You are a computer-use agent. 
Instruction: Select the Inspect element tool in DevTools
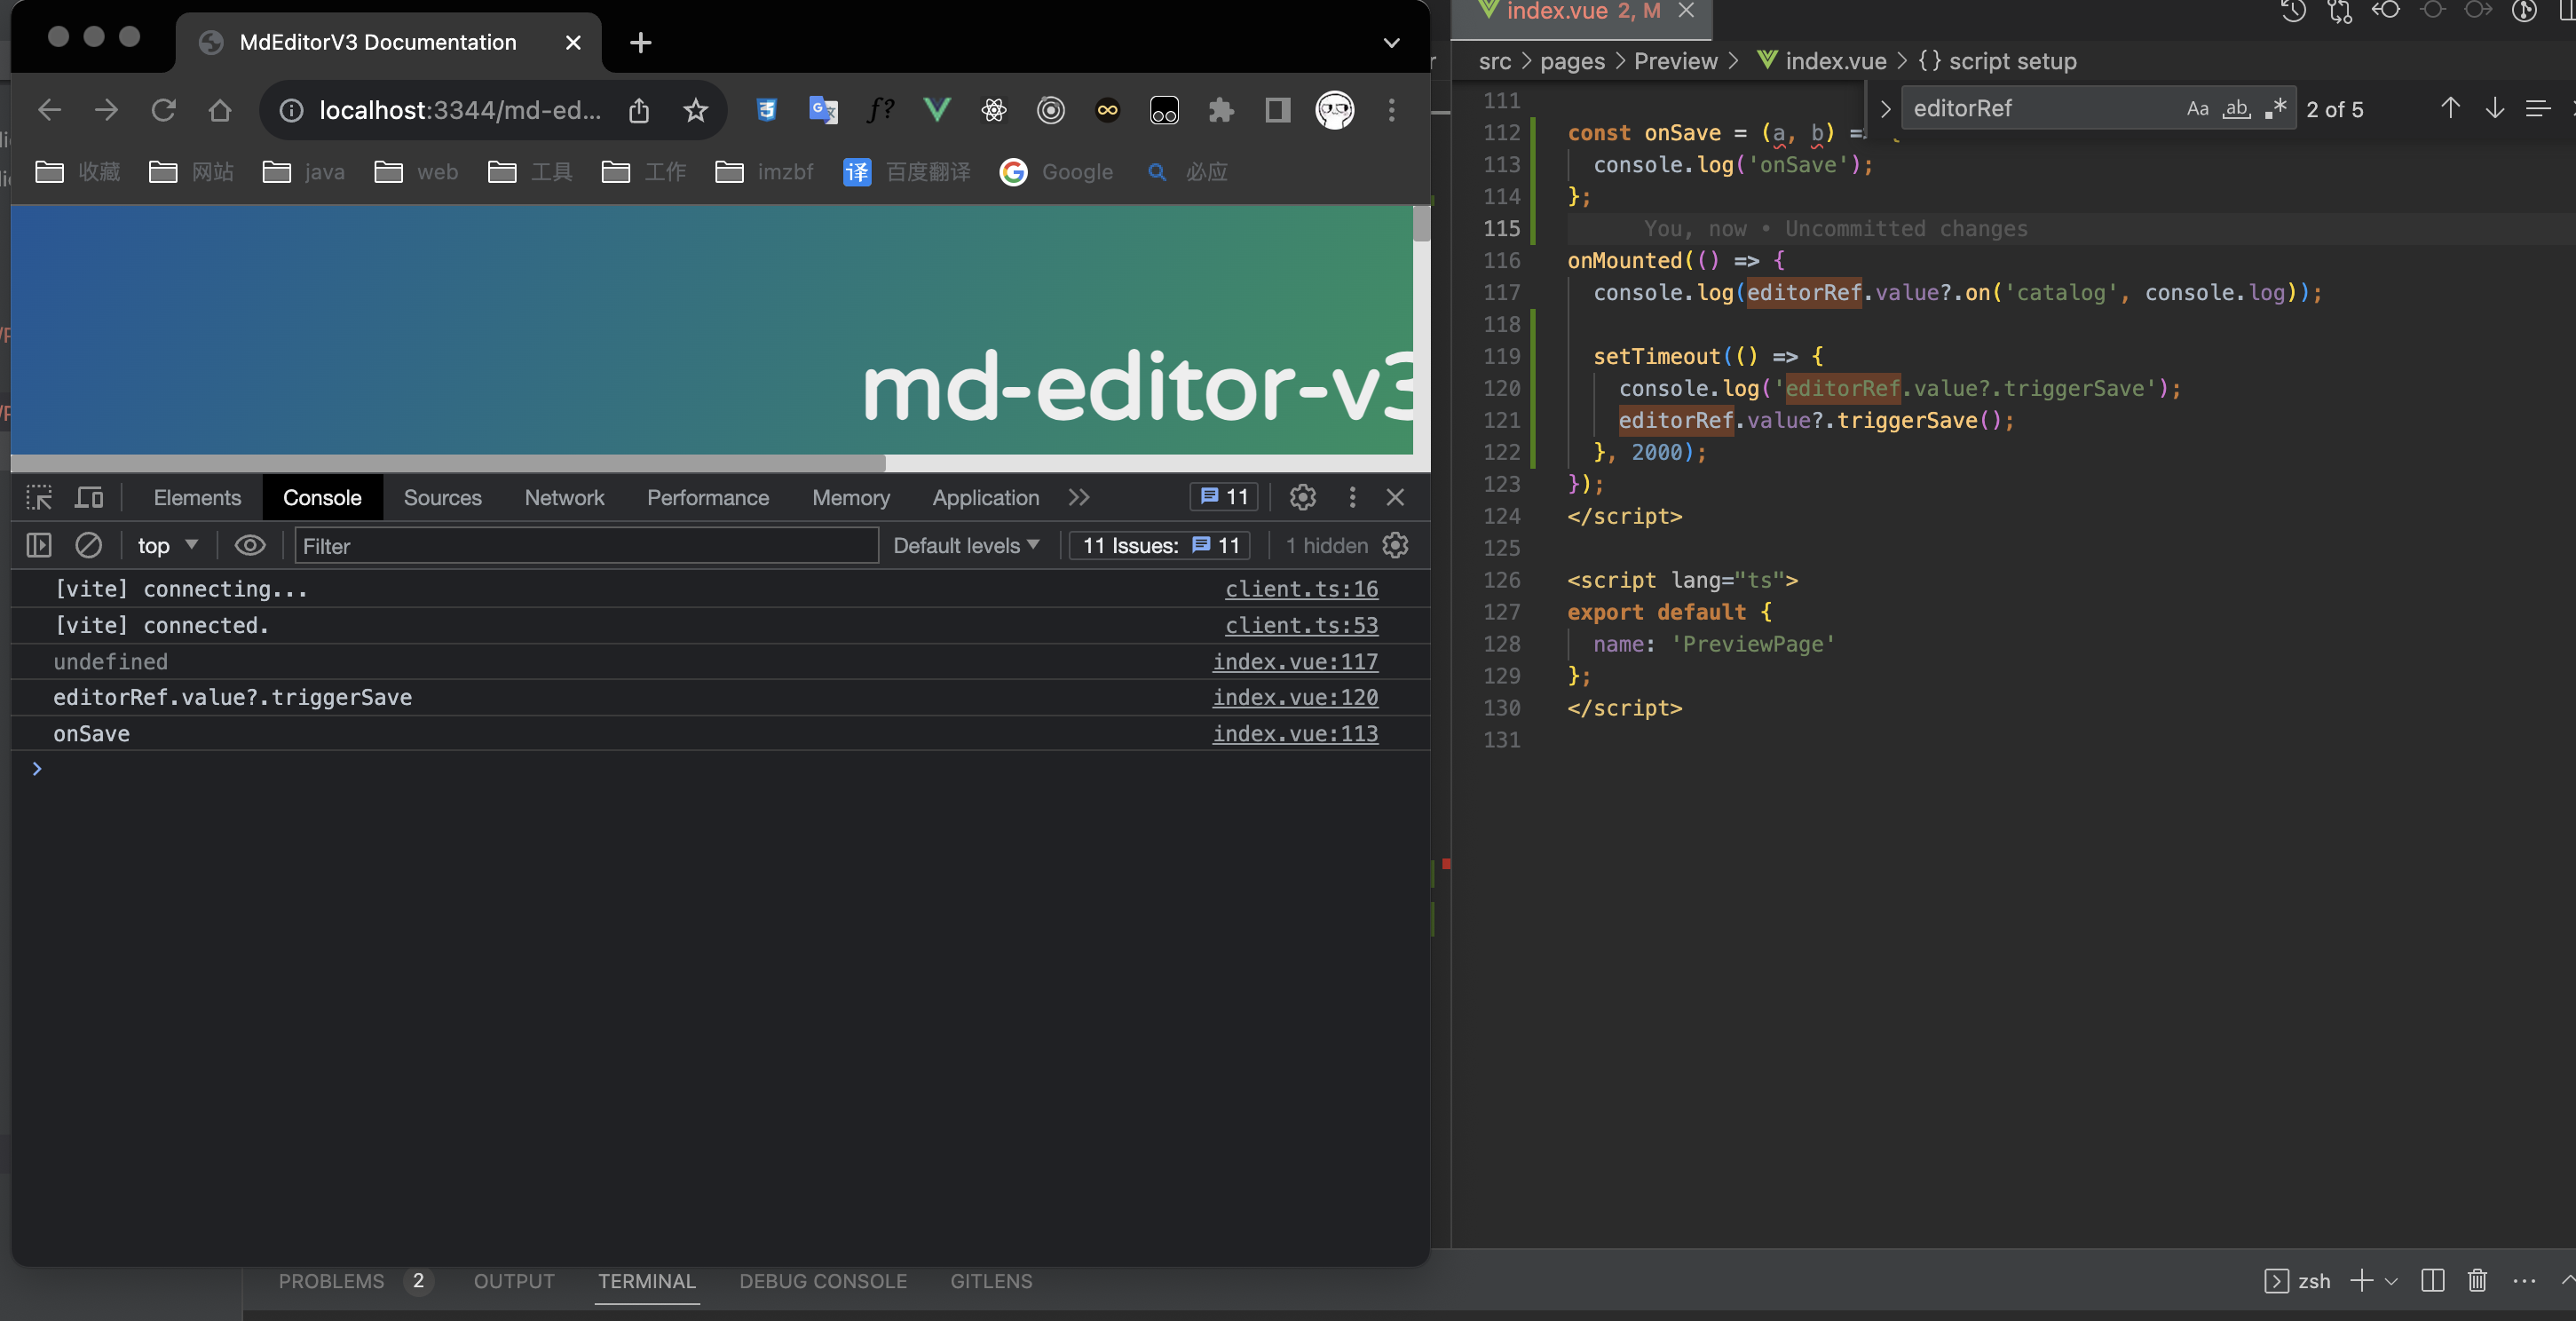pyautogui.click(x=39, y=497)
